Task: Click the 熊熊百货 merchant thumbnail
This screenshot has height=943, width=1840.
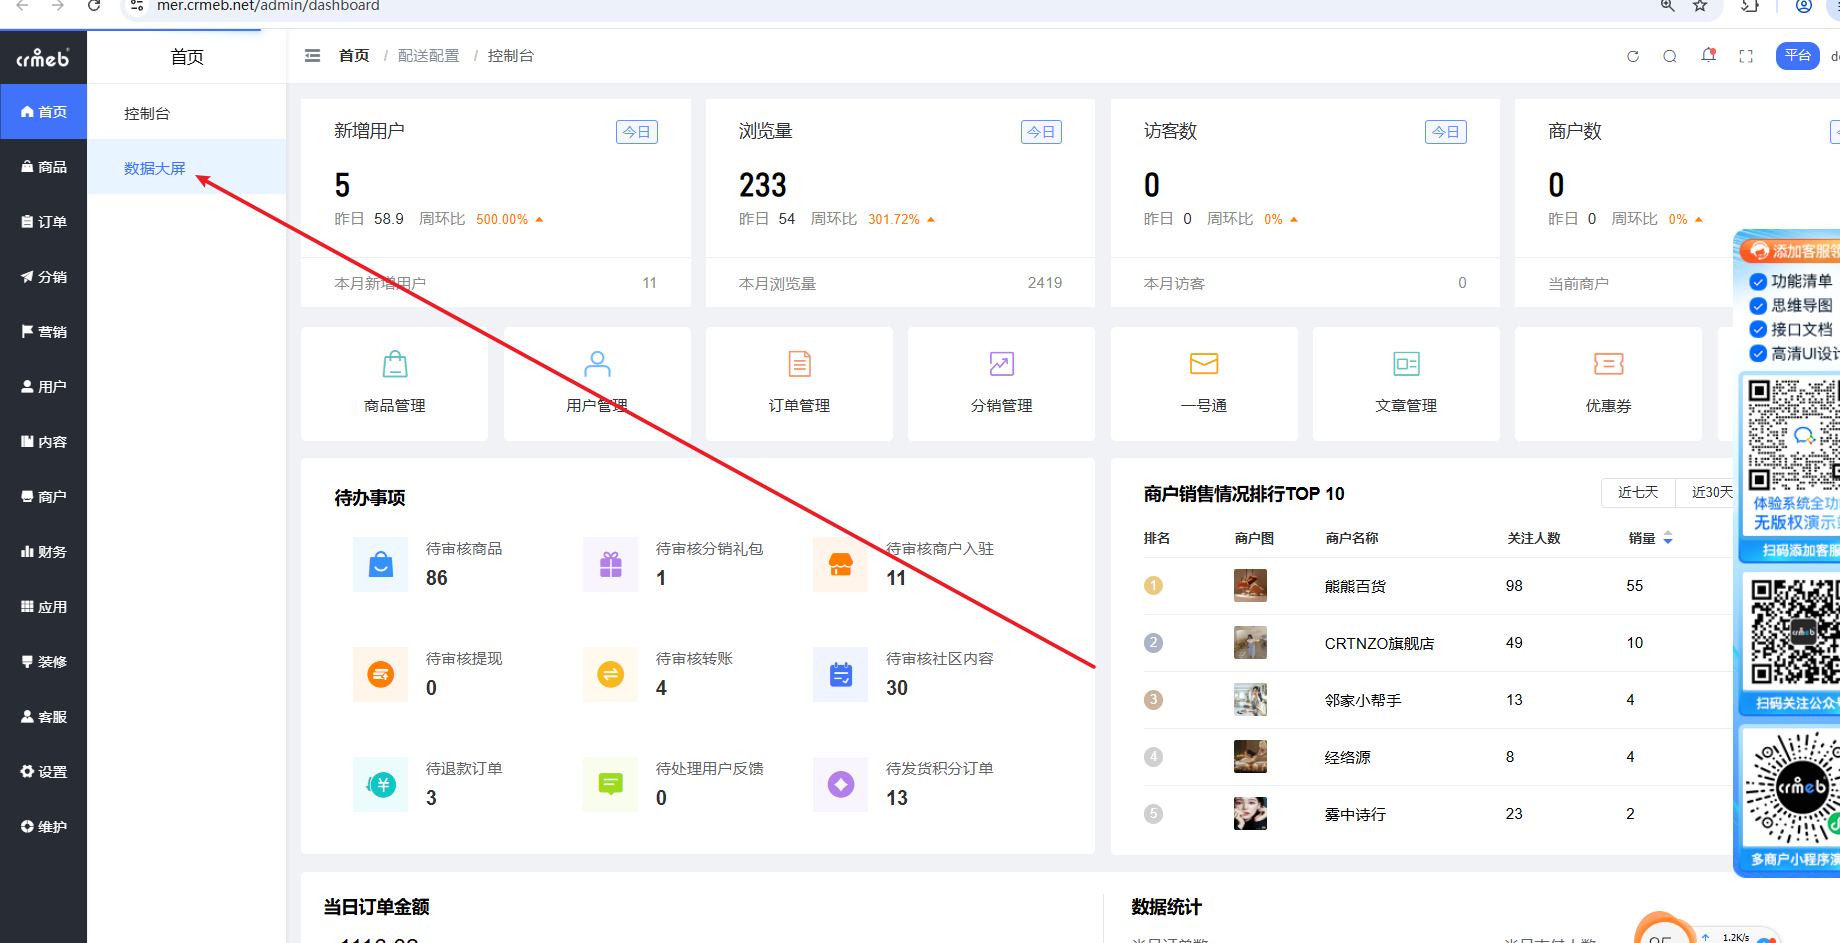Action: (x=1250, y=586)
